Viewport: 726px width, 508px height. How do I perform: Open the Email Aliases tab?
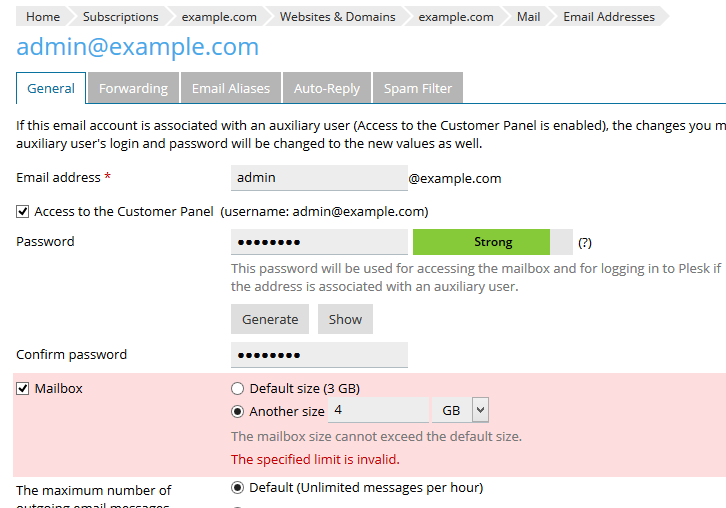click(231, 88)
